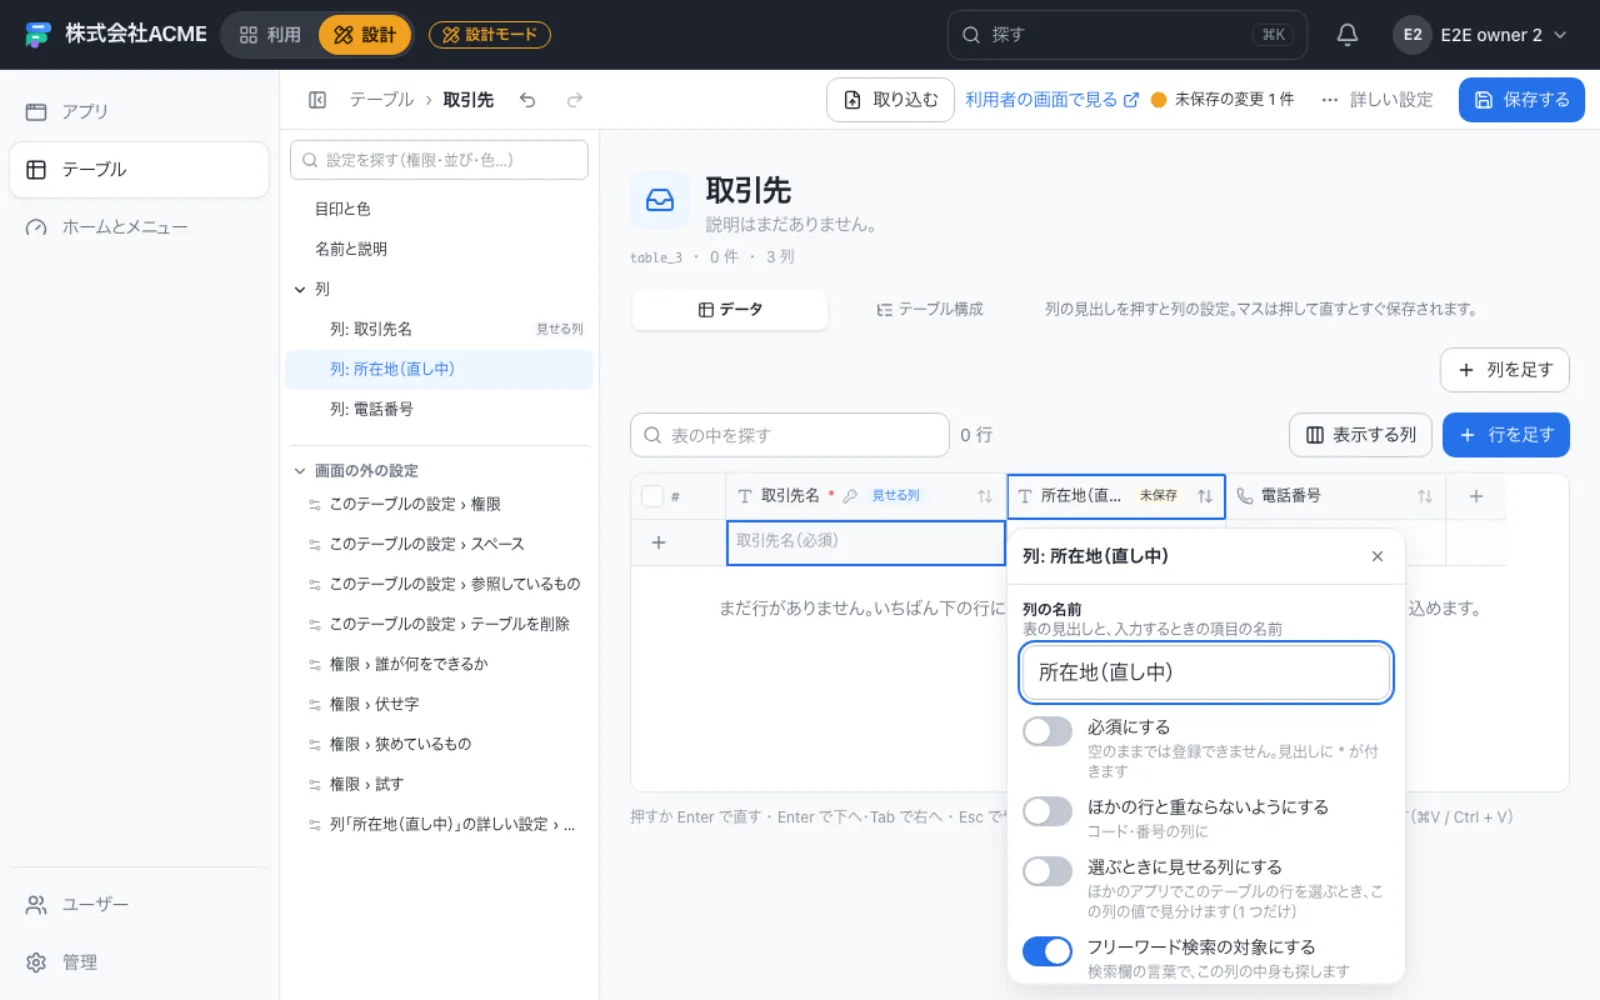Tick the header select-all checkbox

click(652, 496)
